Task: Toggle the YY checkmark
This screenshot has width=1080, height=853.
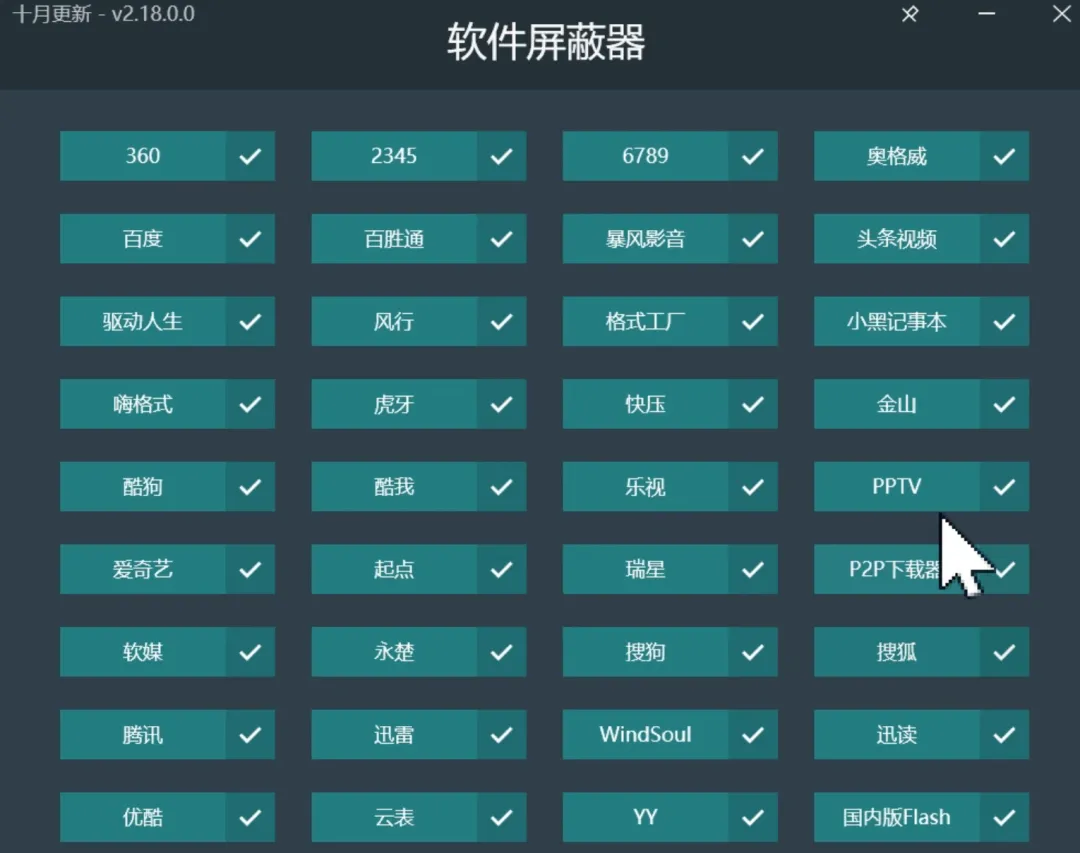Action: [x=753, y=818]
